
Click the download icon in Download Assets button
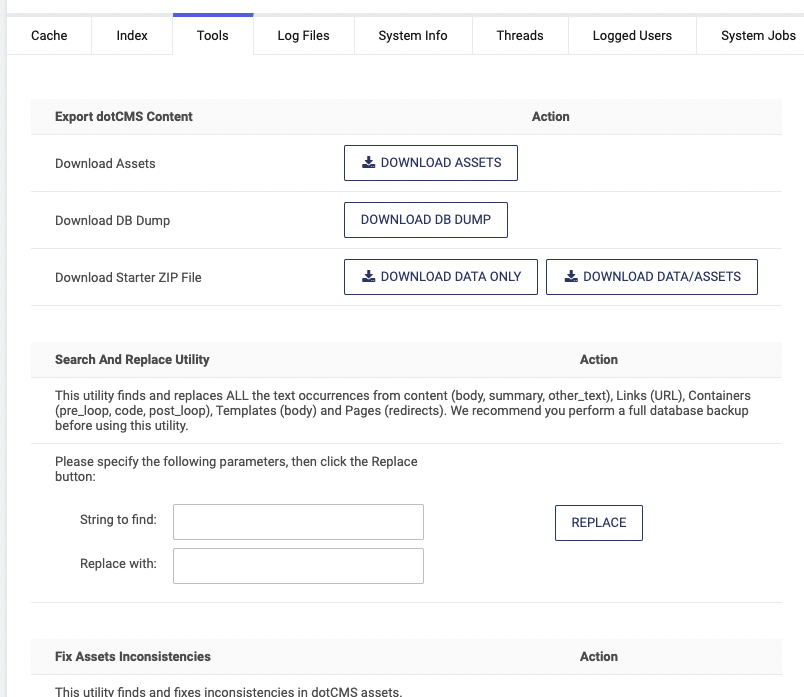368,162
